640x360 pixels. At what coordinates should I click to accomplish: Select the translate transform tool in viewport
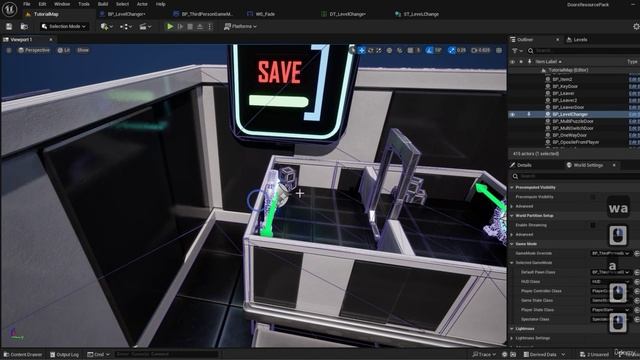pos(362,50)
